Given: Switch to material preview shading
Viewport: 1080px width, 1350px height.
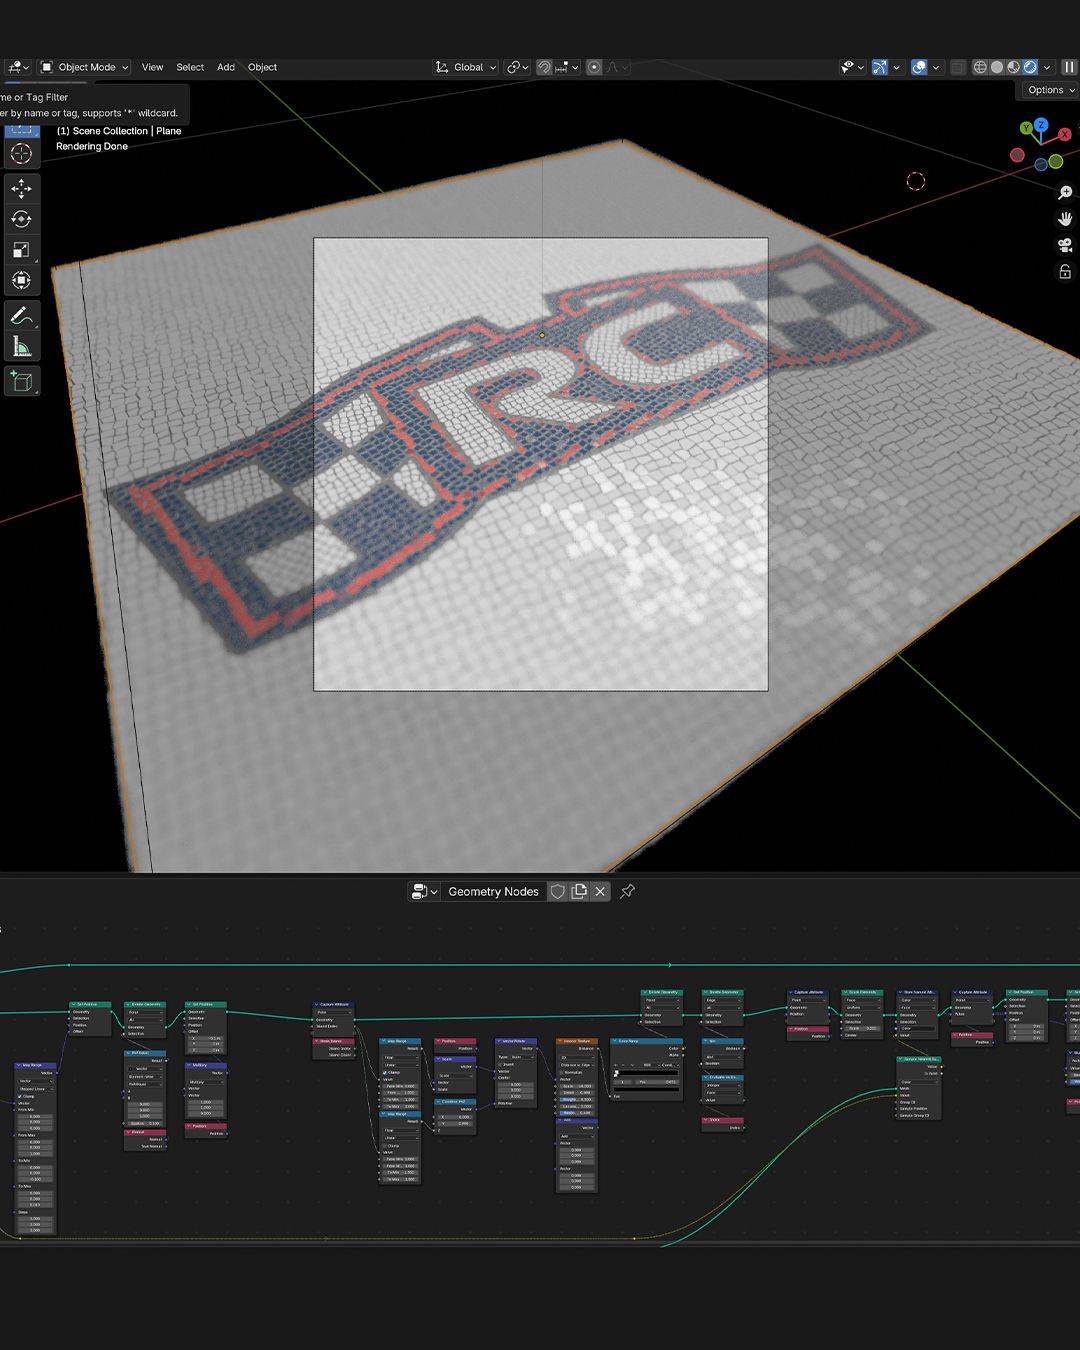Looking at the screenshot, I should (1013, 67).
